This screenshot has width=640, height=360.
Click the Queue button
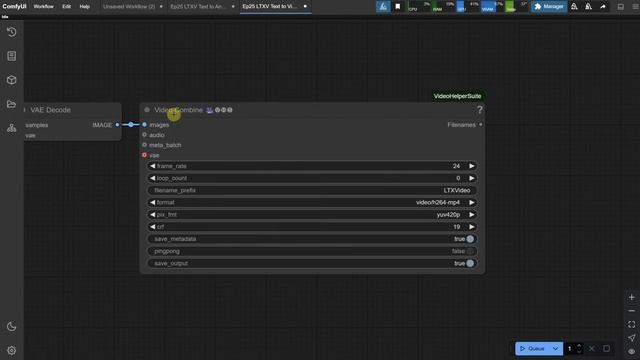(533, 349)
